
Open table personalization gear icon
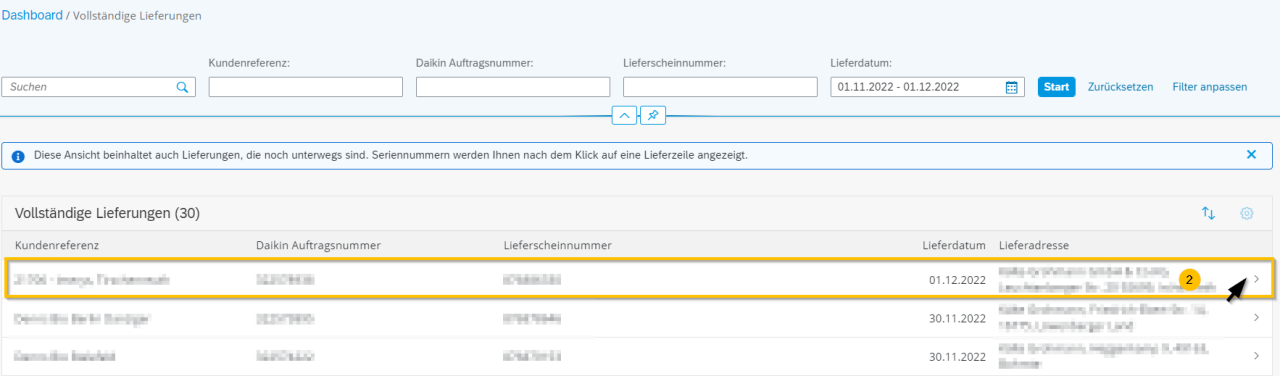pos(1247,213)
